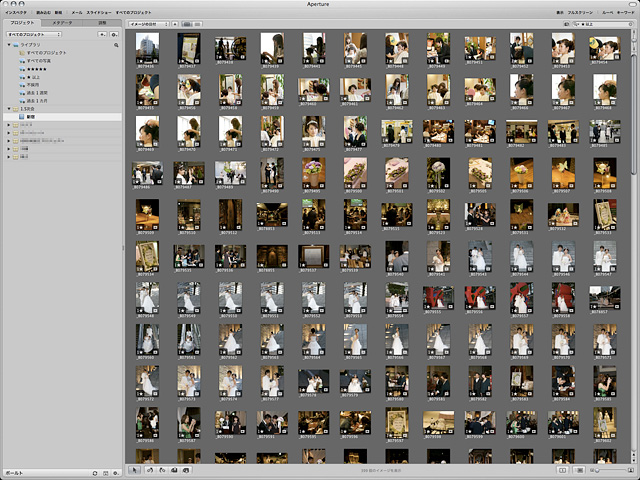Click the フルスクリーン button

pyautogui.click(x=579, y=11)
